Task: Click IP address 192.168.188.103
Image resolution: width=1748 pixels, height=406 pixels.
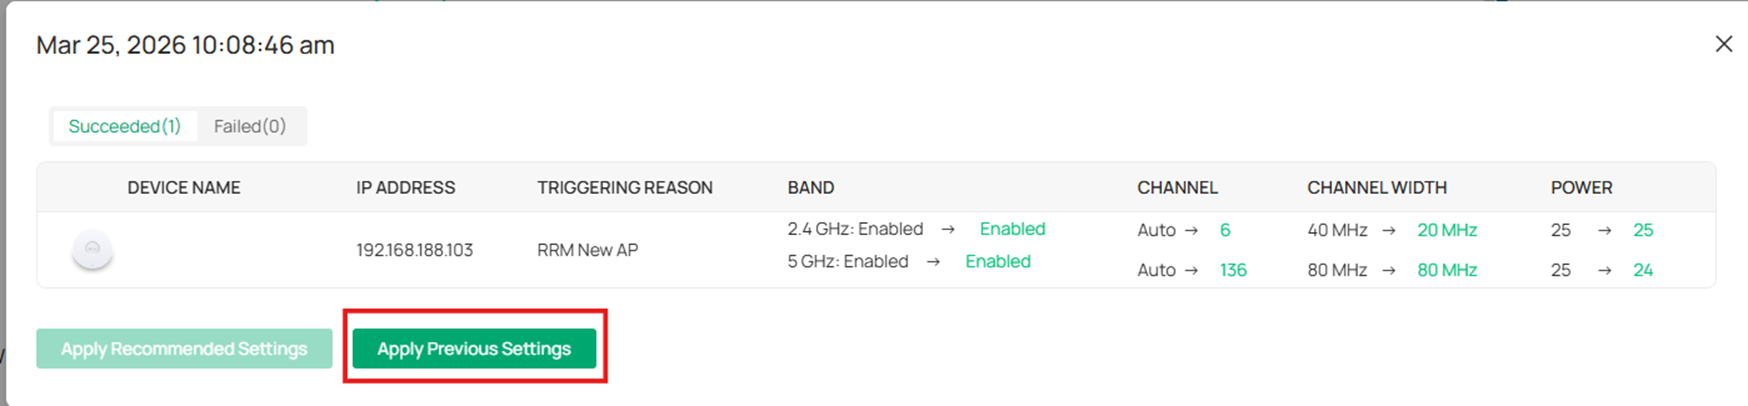Action: pos(414,250)
